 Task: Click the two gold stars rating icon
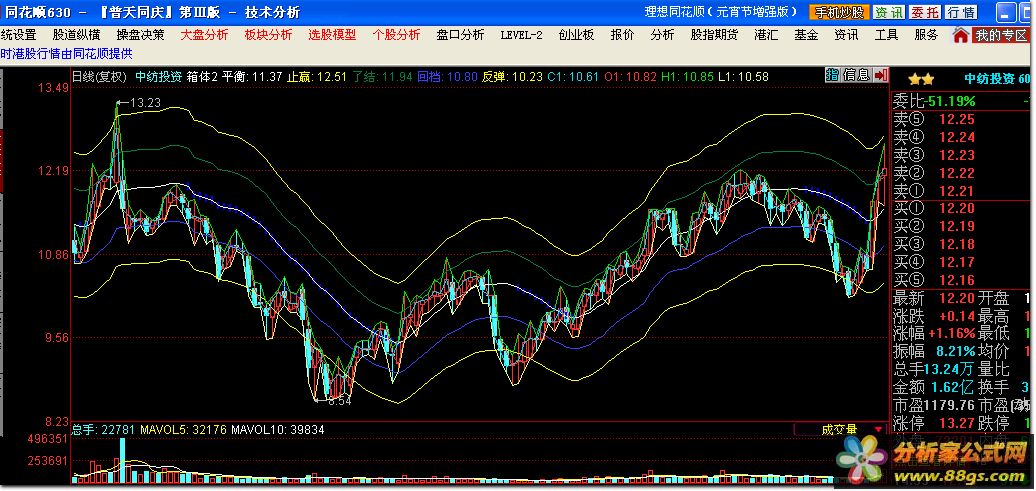point(921,79)
